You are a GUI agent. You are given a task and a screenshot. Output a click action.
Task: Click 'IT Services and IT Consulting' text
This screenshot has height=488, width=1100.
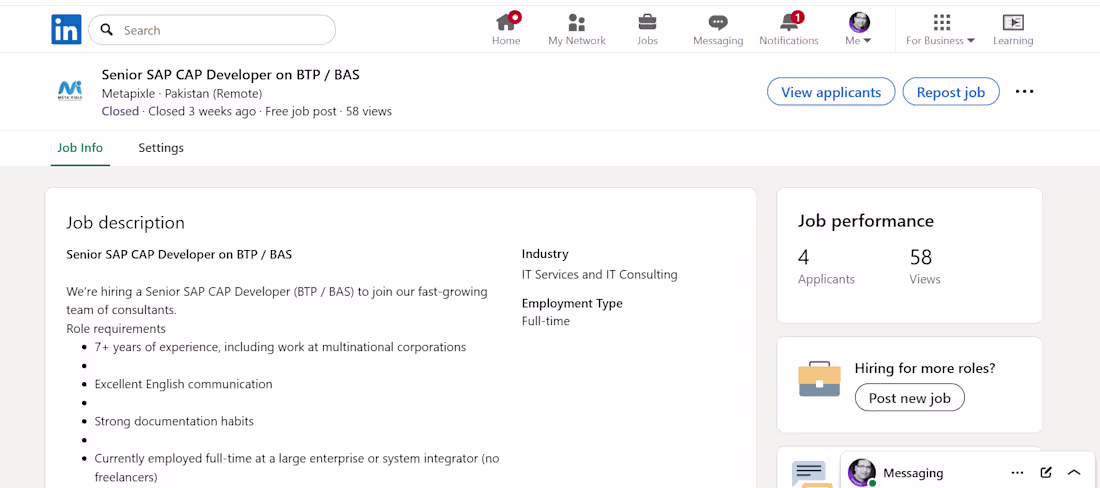[600, 274]
